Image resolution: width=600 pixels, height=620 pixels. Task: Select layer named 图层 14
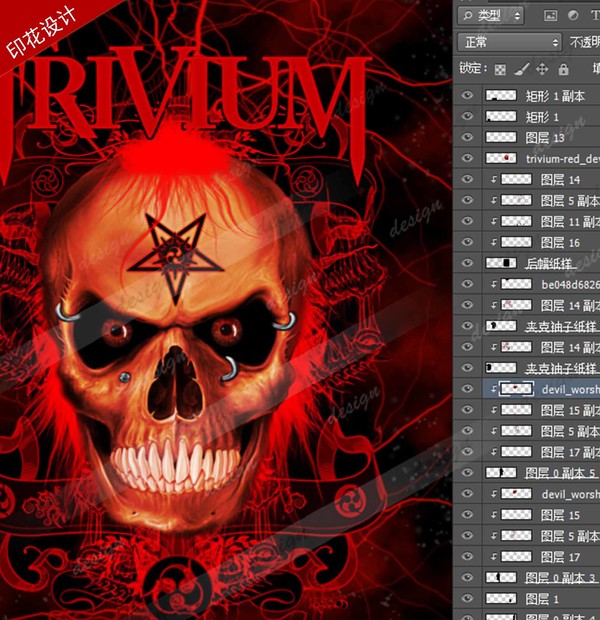coord(560,180)
